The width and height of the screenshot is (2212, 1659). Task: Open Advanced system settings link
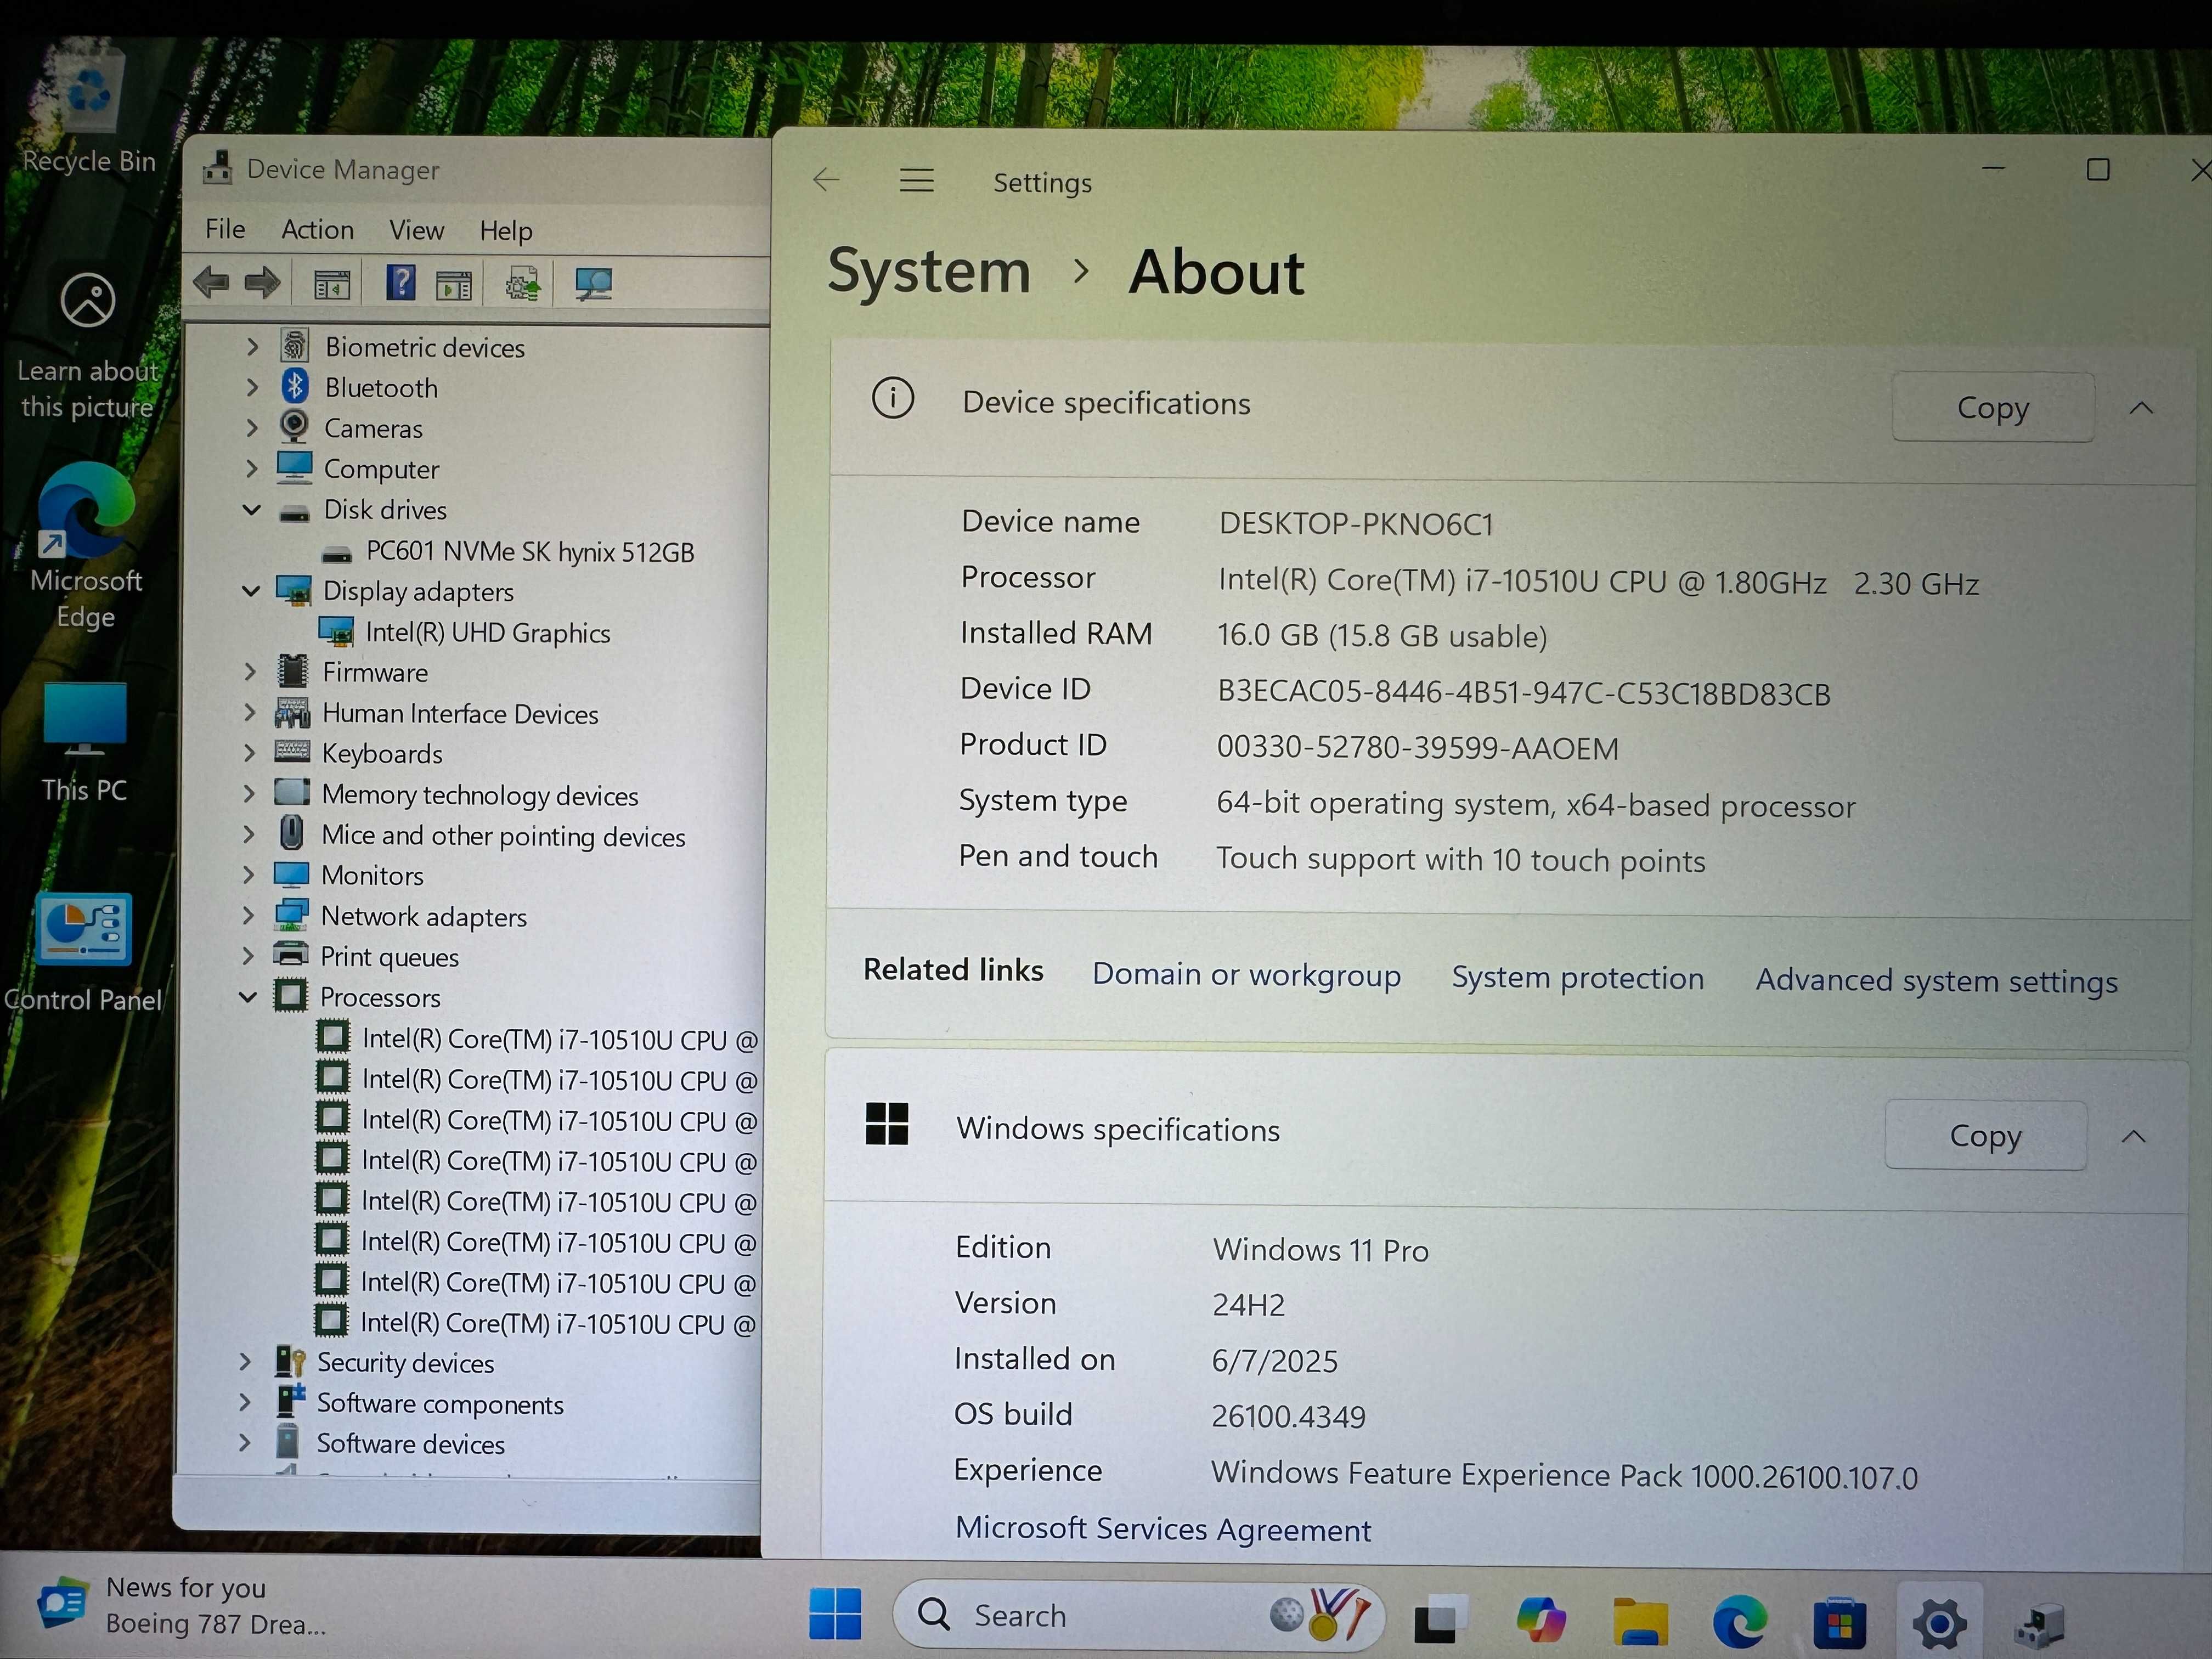point(1936,981)
